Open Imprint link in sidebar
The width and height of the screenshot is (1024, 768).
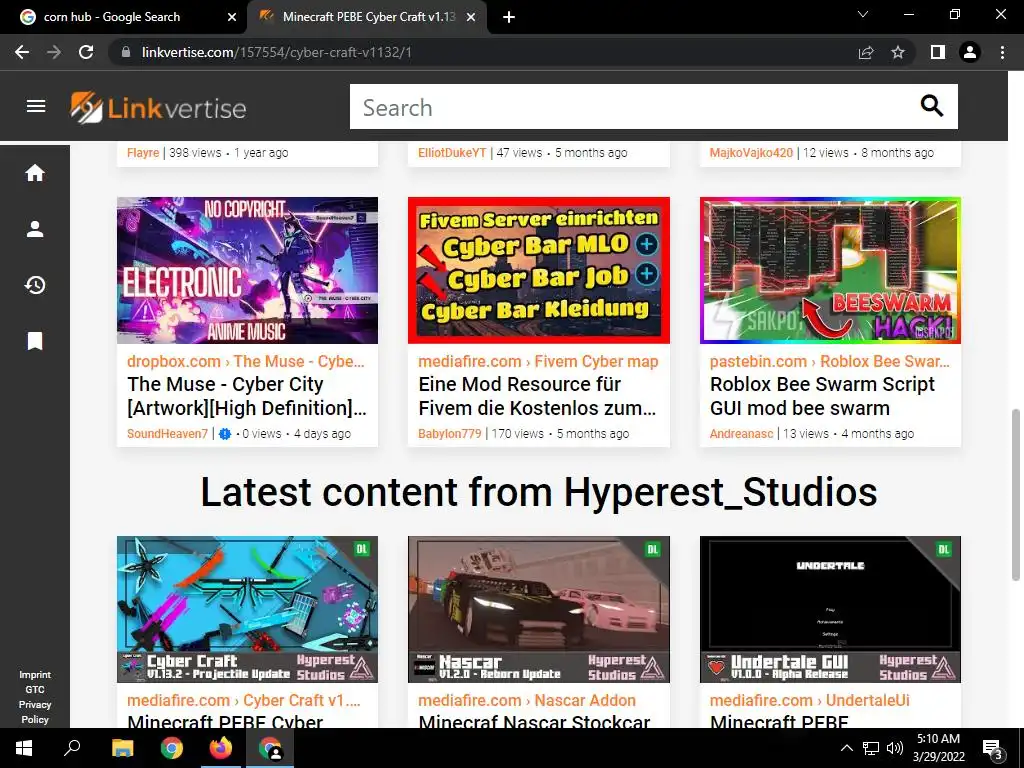pos(35,675)
